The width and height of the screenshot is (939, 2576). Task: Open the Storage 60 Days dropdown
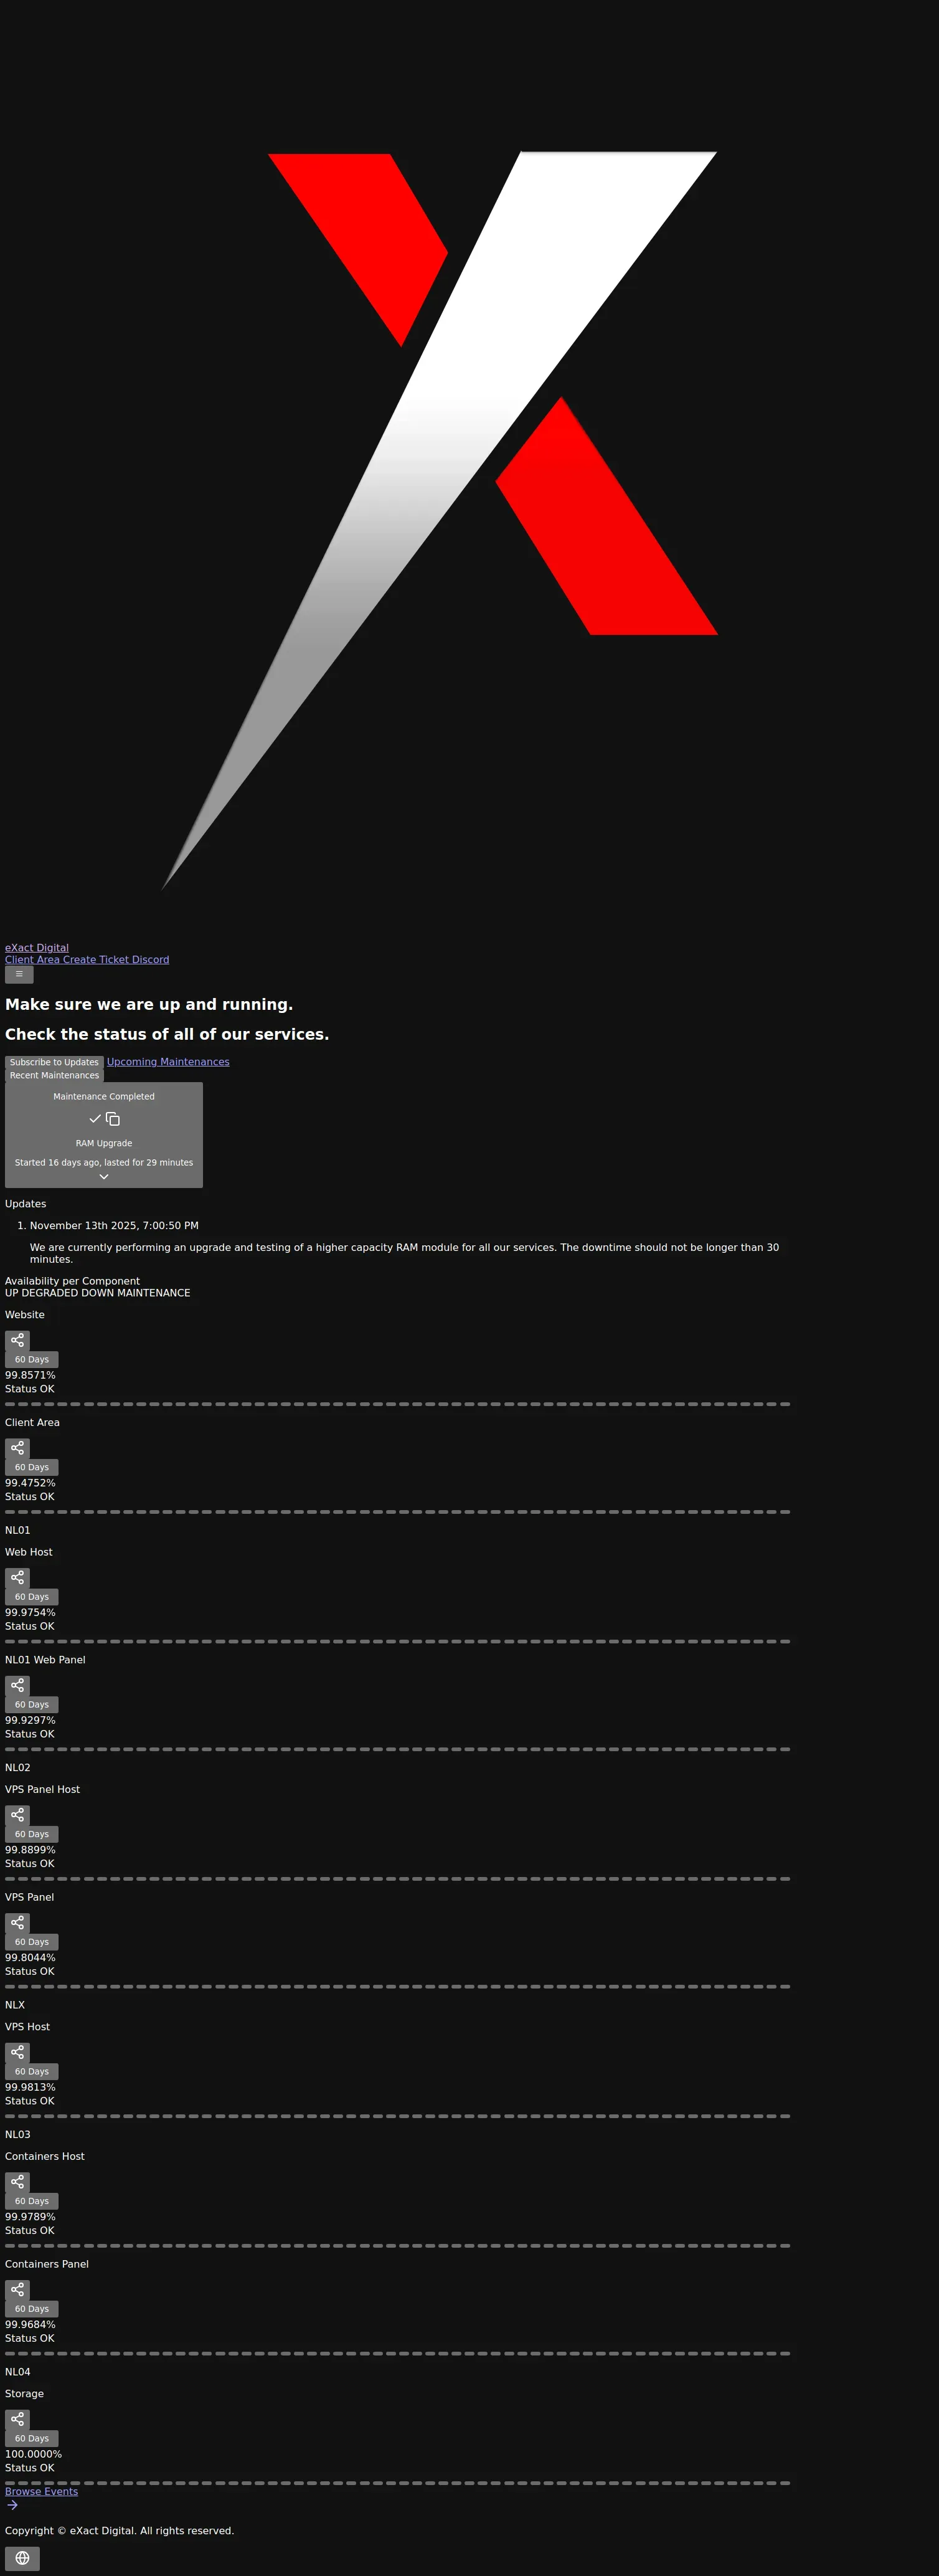click(32, 2439)
